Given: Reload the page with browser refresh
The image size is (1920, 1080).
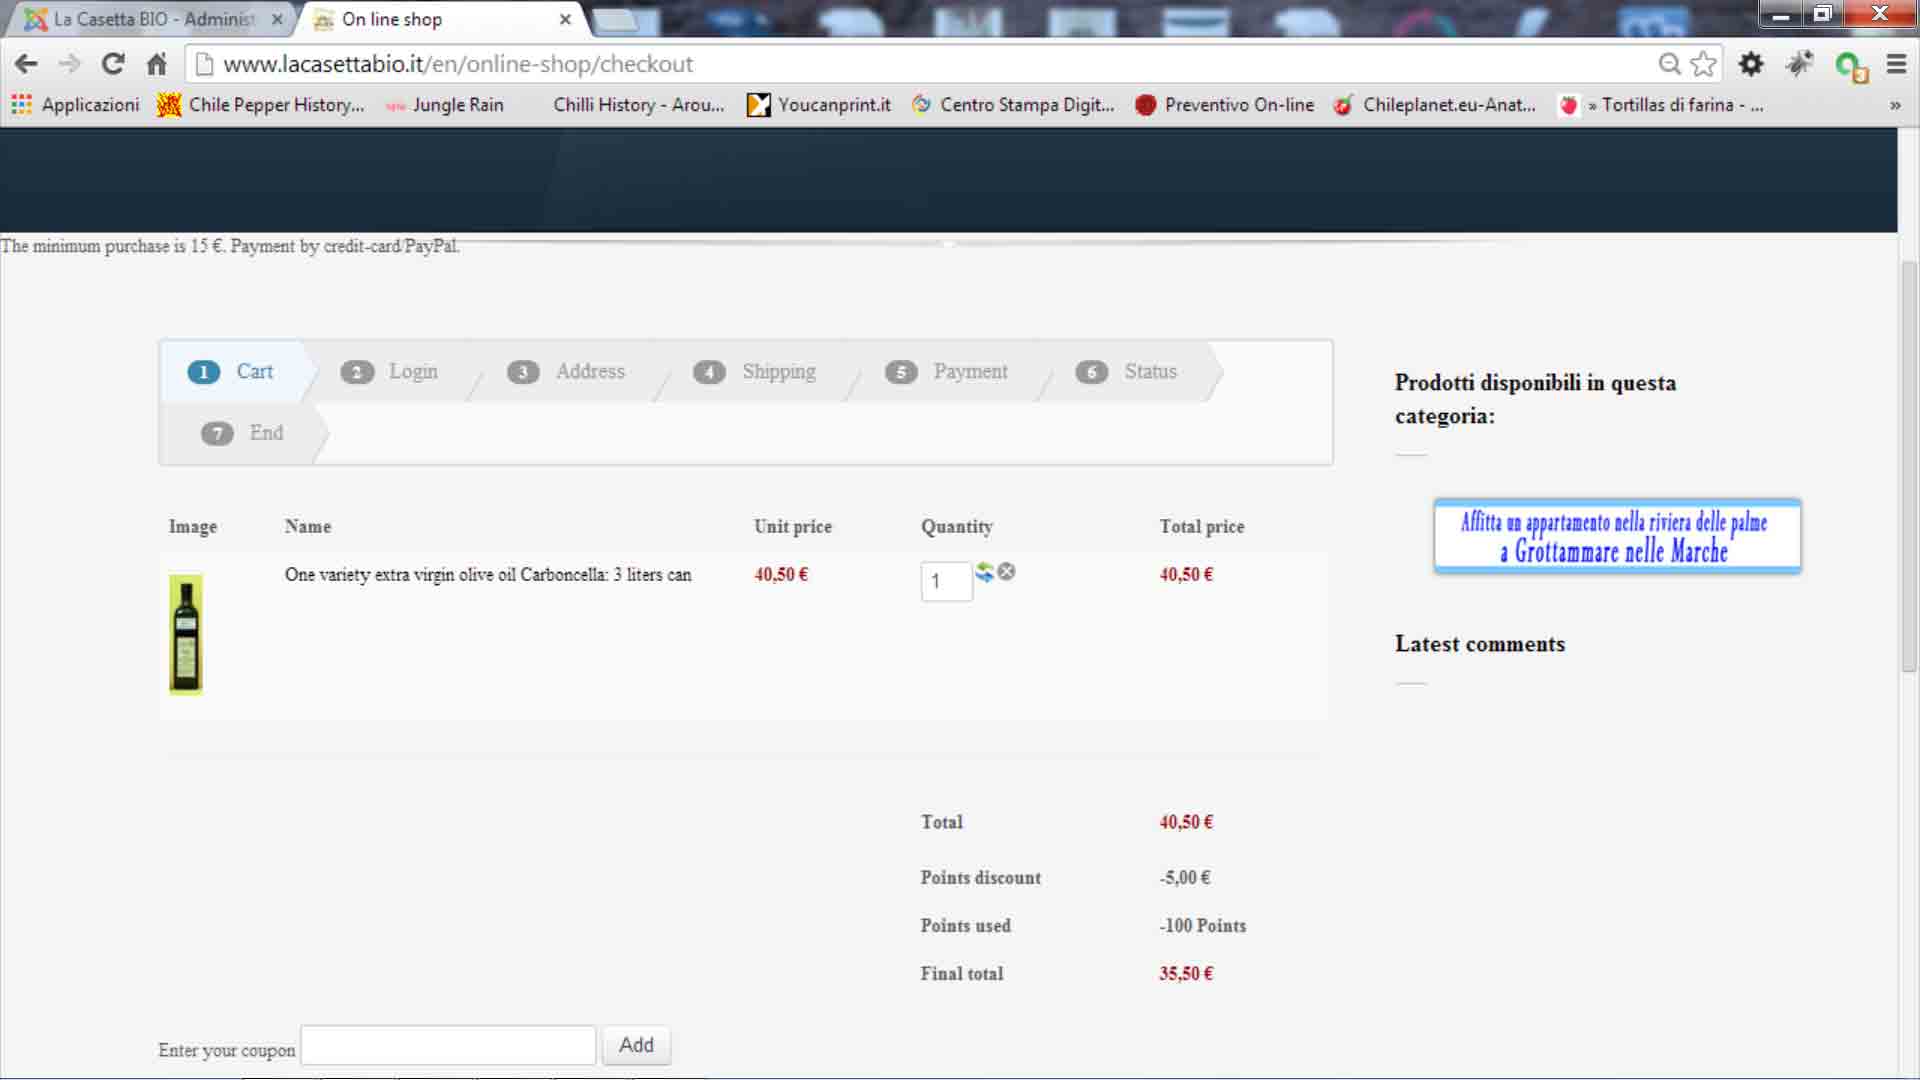Looking at the screenshot, I should (x=113, y=64).
